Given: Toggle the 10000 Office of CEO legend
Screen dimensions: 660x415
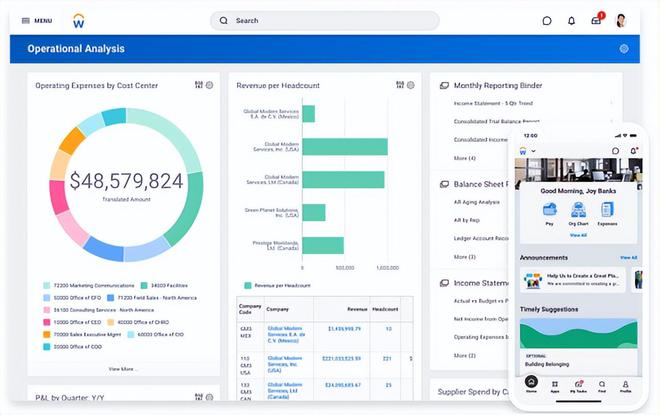Looking at the screenshot, I should click(x=72, y=322).
